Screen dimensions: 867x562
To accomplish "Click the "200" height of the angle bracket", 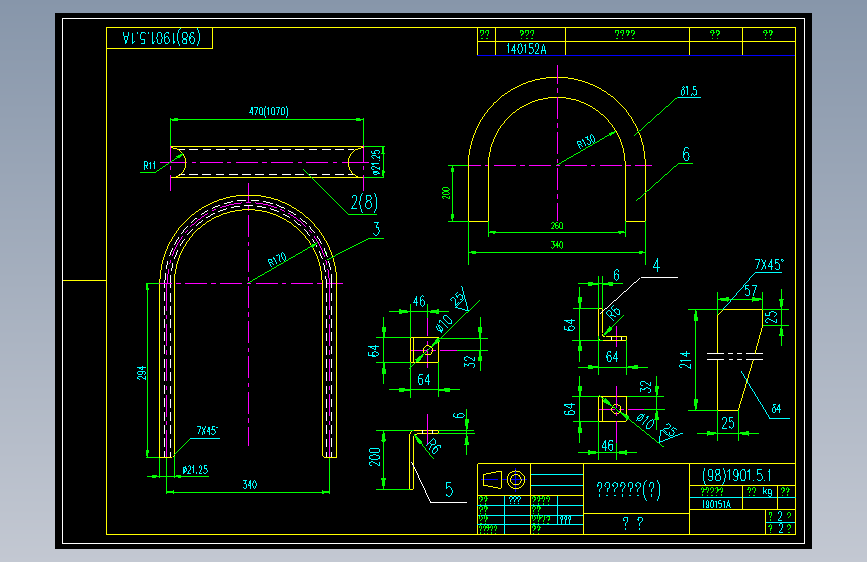I will 374,457.
